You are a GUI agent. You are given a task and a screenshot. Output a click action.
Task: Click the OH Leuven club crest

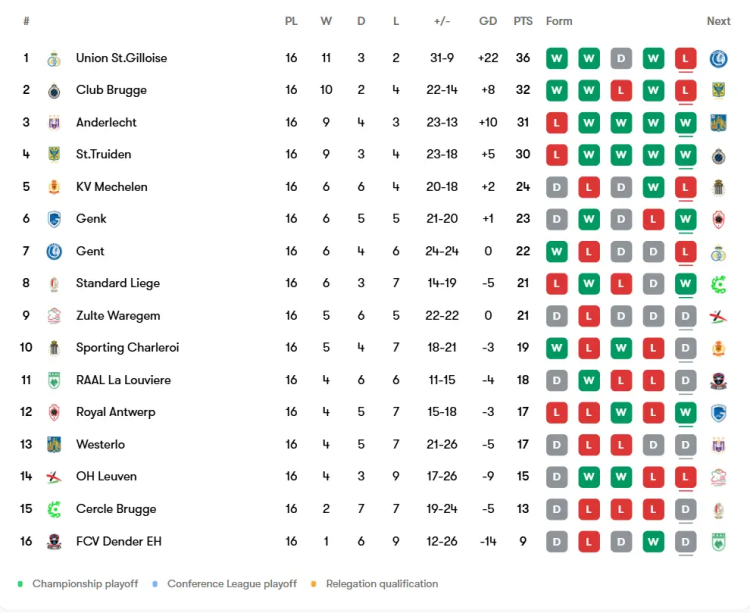coord(54,477)
